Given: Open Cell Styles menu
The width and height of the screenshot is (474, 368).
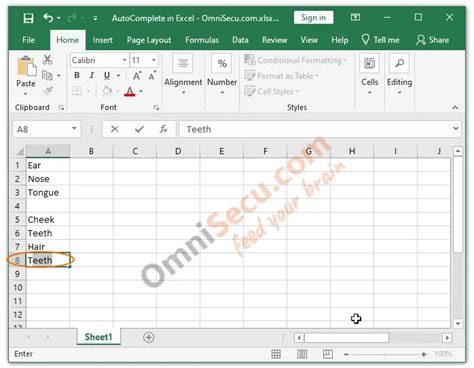Looking at the screenshot, I should [x=271, y=91].
